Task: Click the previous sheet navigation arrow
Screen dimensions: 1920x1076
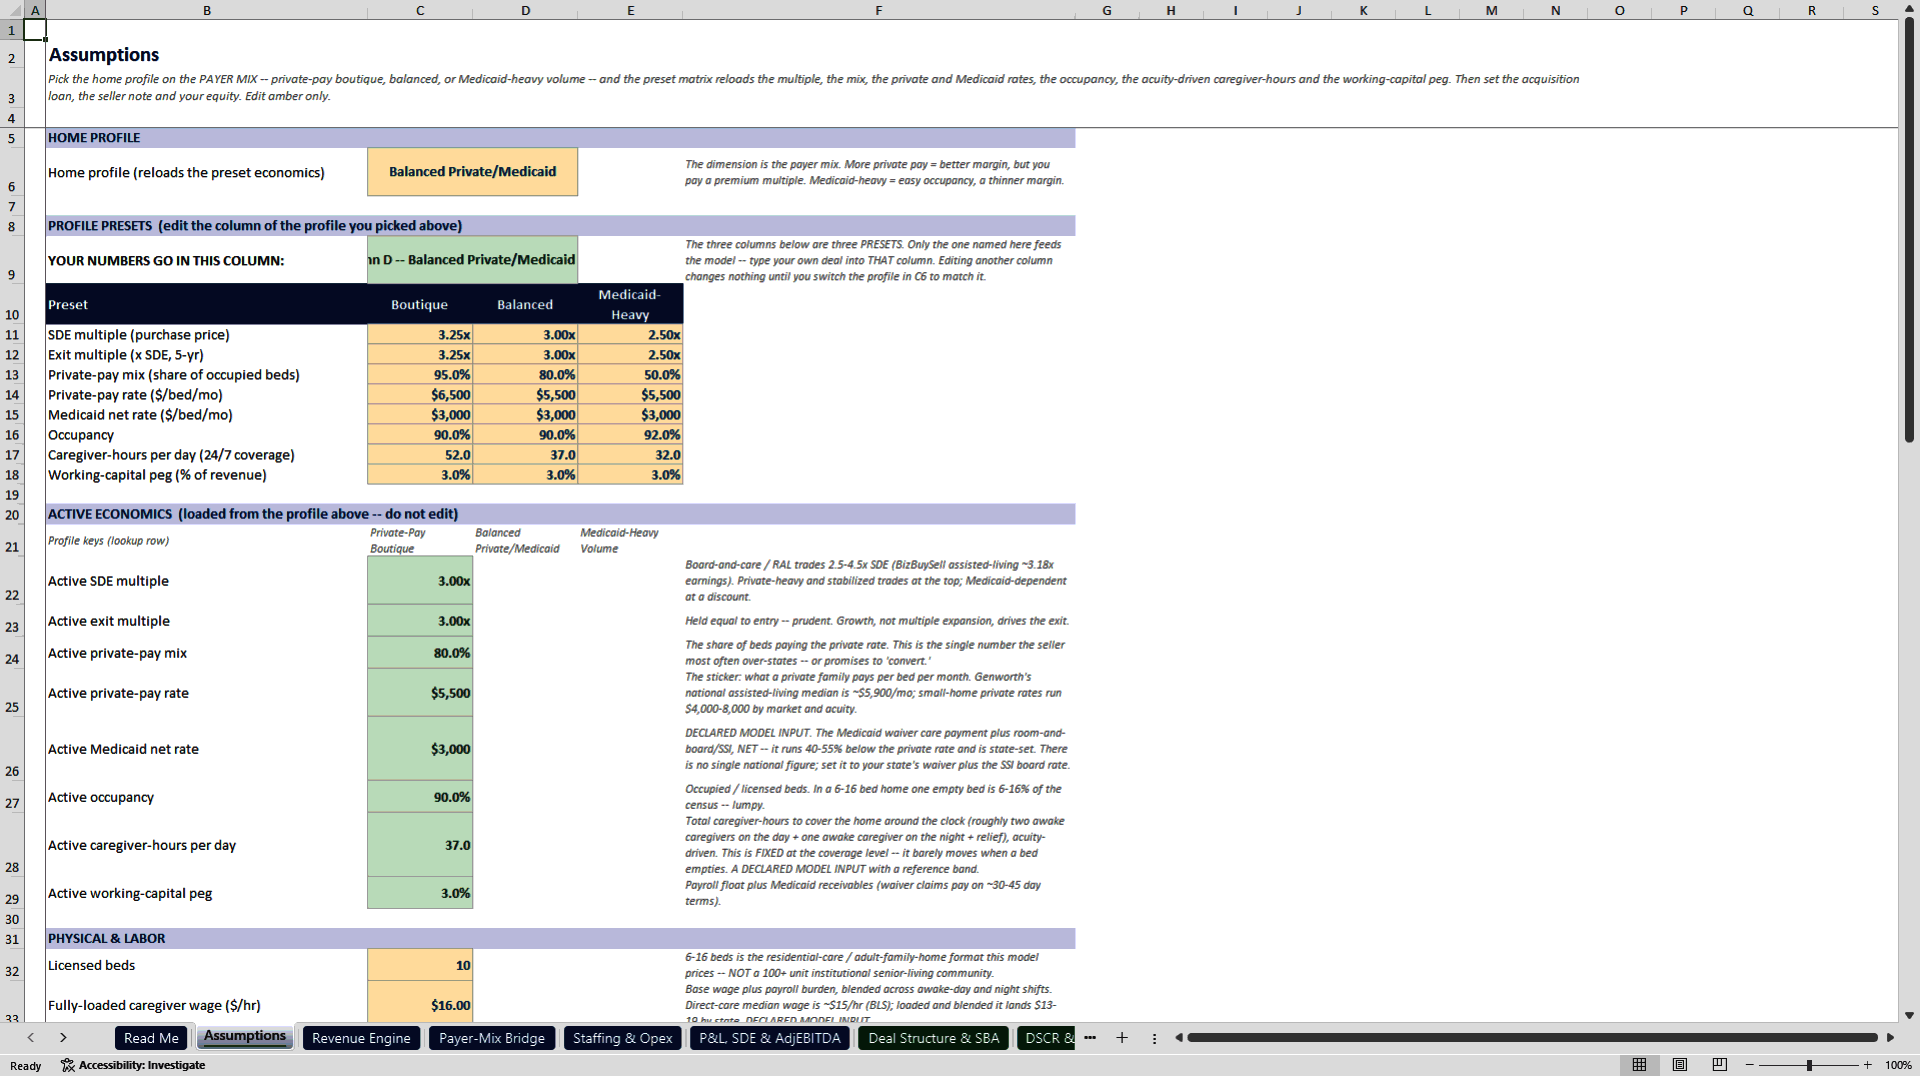Action: [31, 1038]
